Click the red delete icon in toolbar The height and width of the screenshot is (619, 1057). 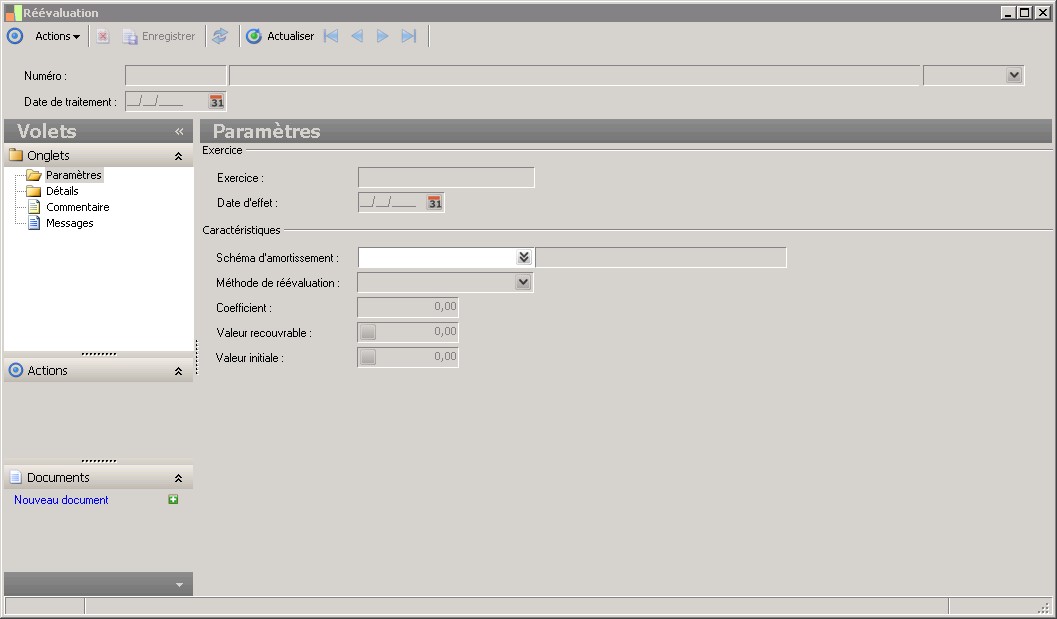(x=102, y=36)
